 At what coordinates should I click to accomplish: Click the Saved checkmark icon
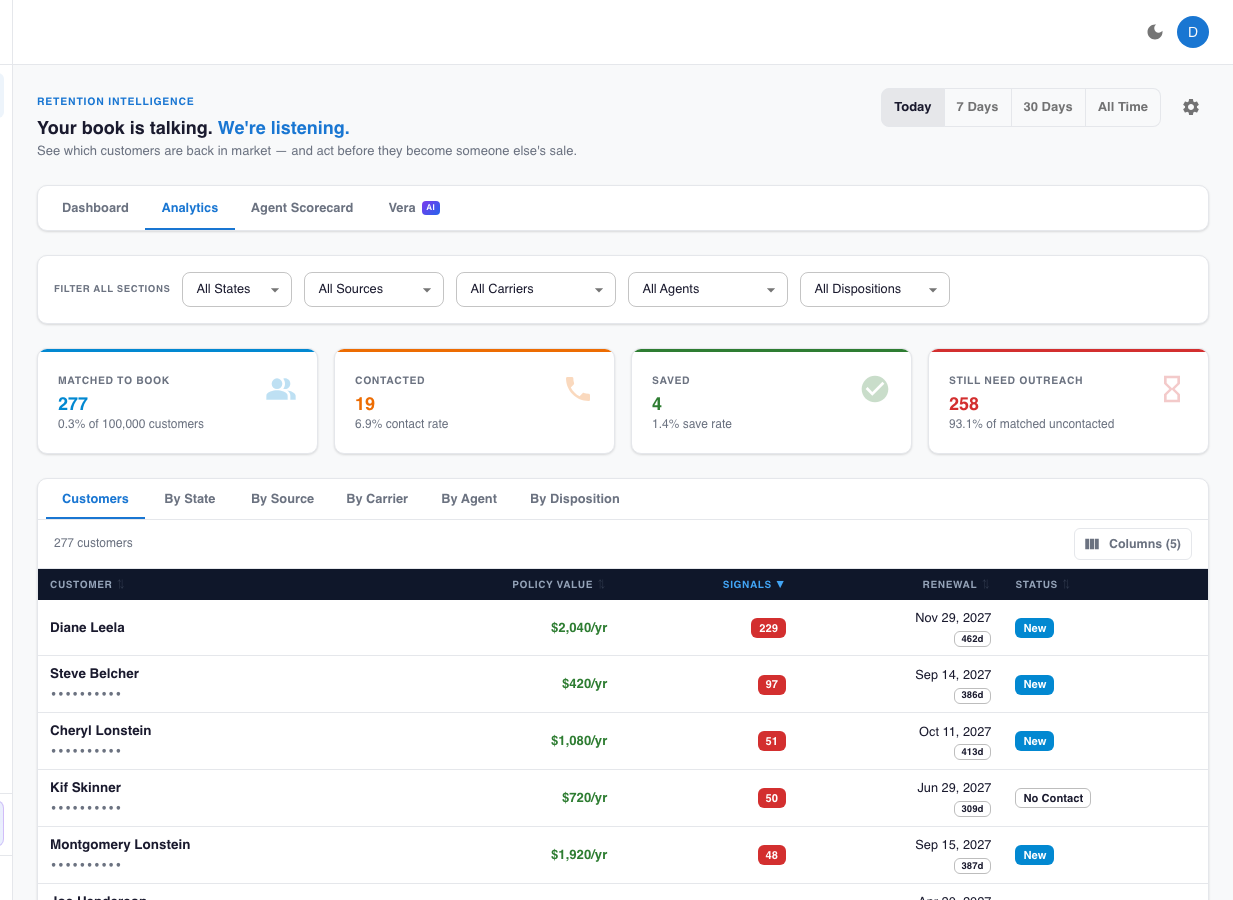[x=875, y=389]
